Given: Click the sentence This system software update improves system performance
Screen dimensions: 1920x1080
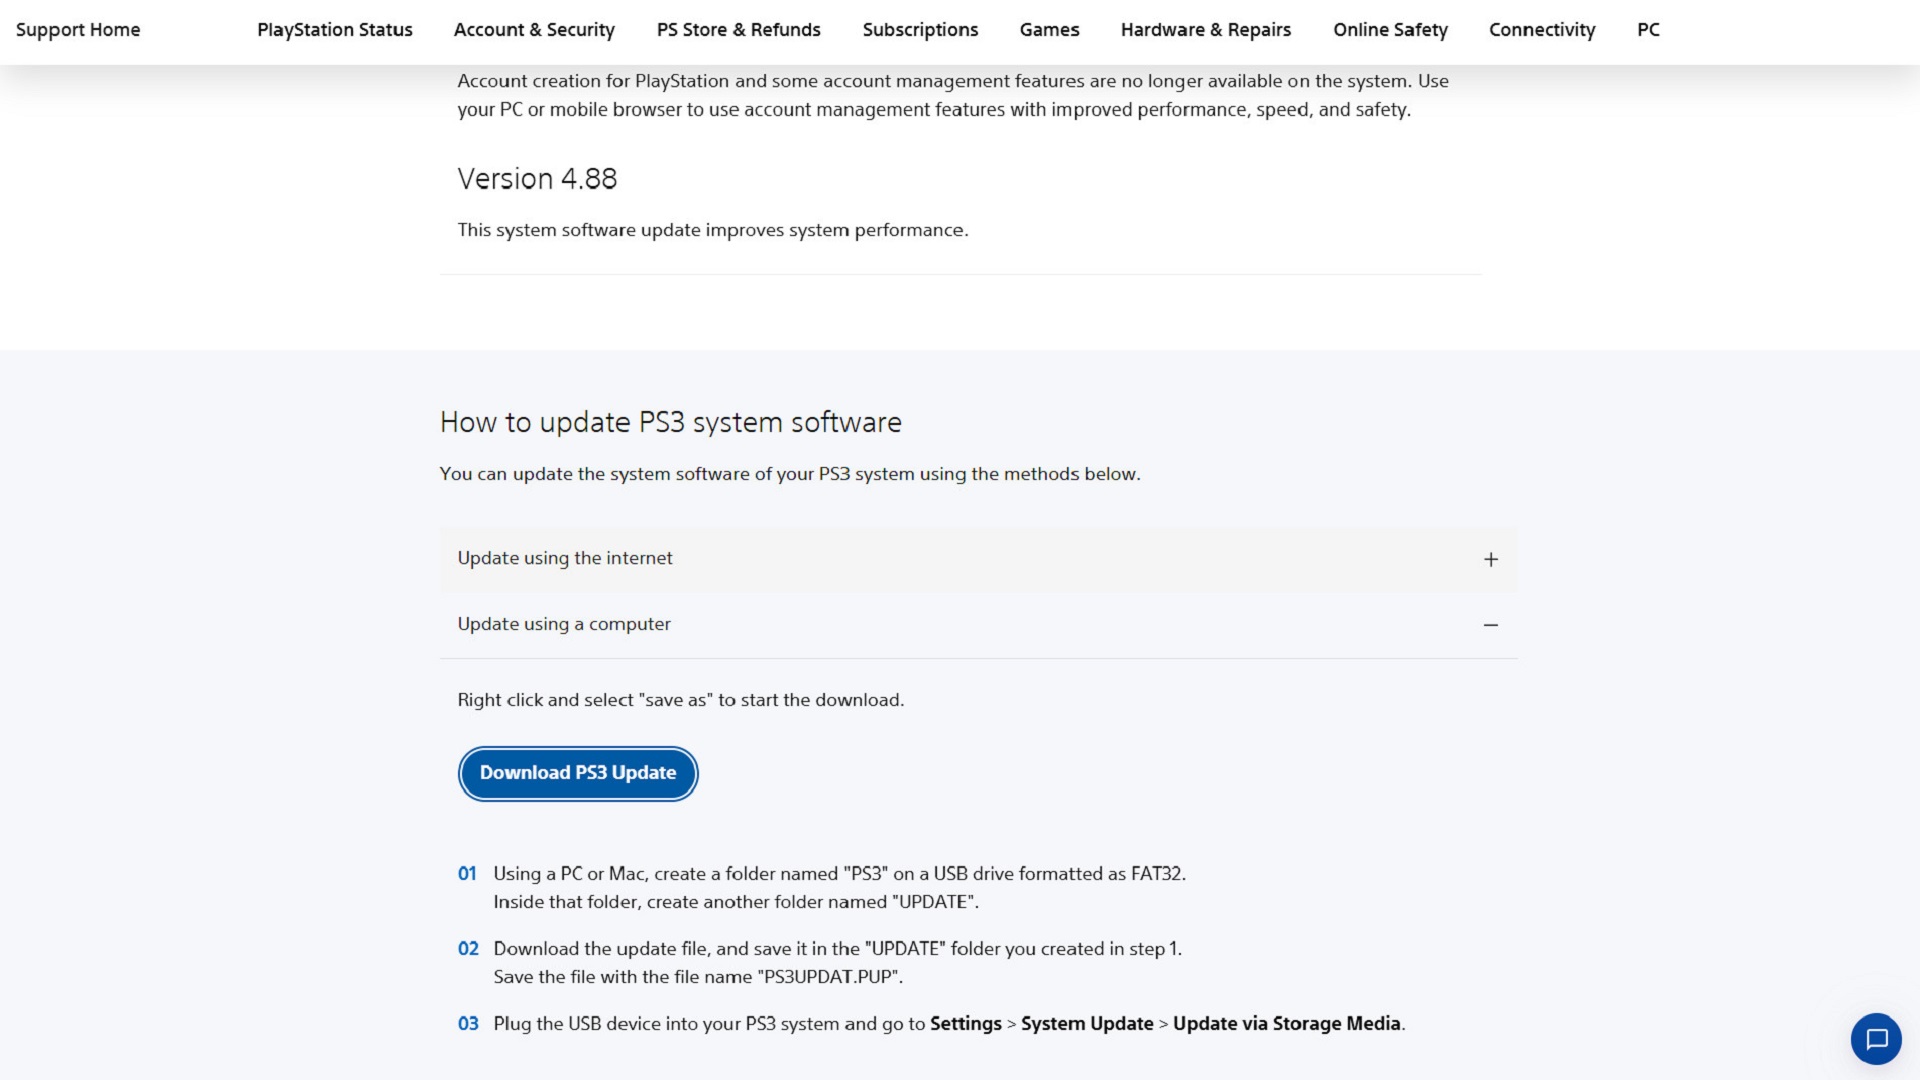Looking at the screenshot, I should [713, 230].
